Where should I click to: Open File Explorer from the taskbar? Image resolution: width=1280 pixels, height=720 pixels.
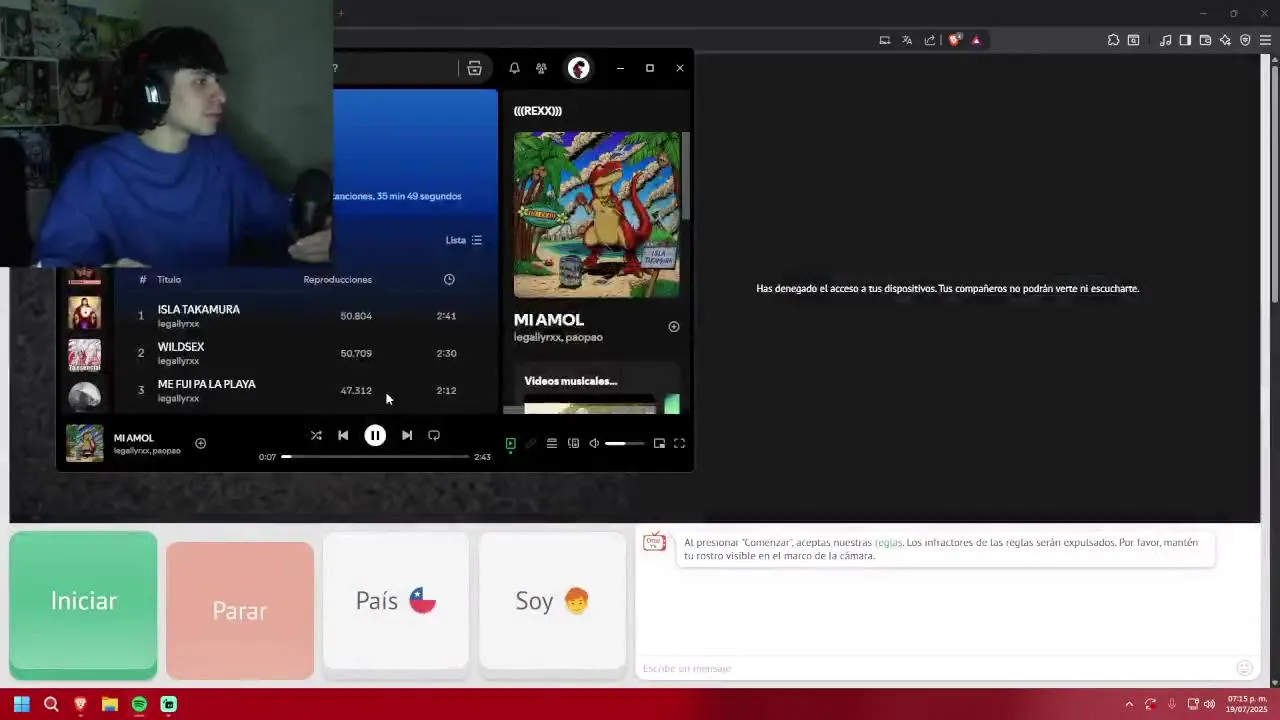[x=110, y=704]
